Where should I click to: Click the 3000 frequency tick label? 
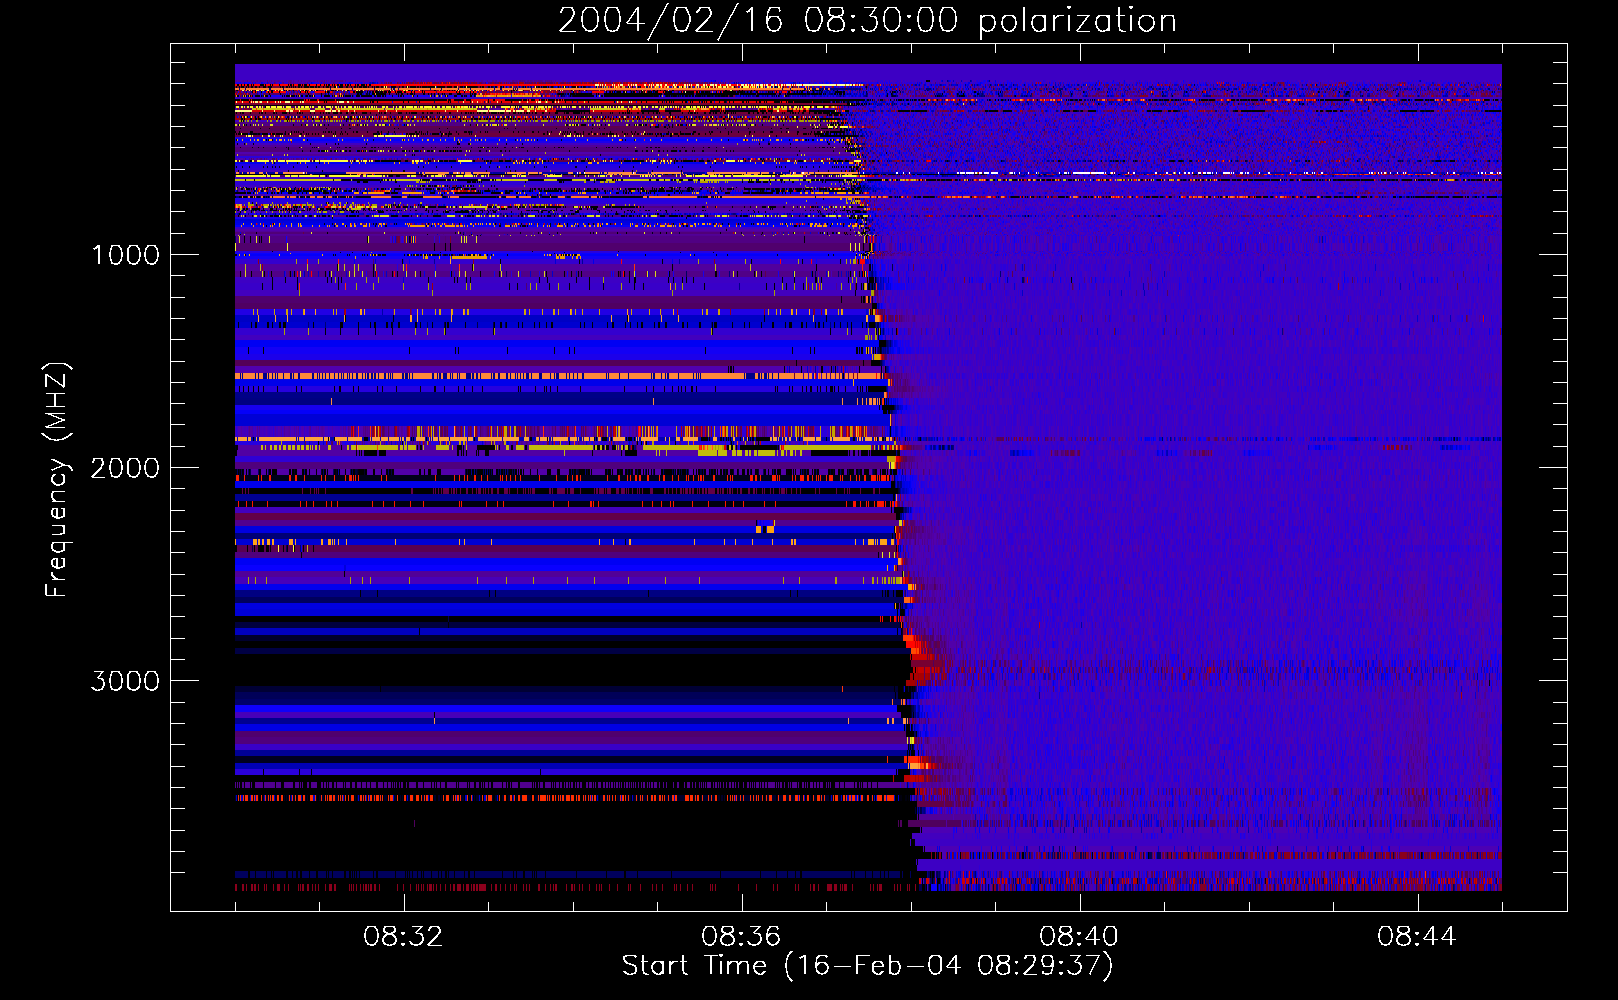(125, 681)
